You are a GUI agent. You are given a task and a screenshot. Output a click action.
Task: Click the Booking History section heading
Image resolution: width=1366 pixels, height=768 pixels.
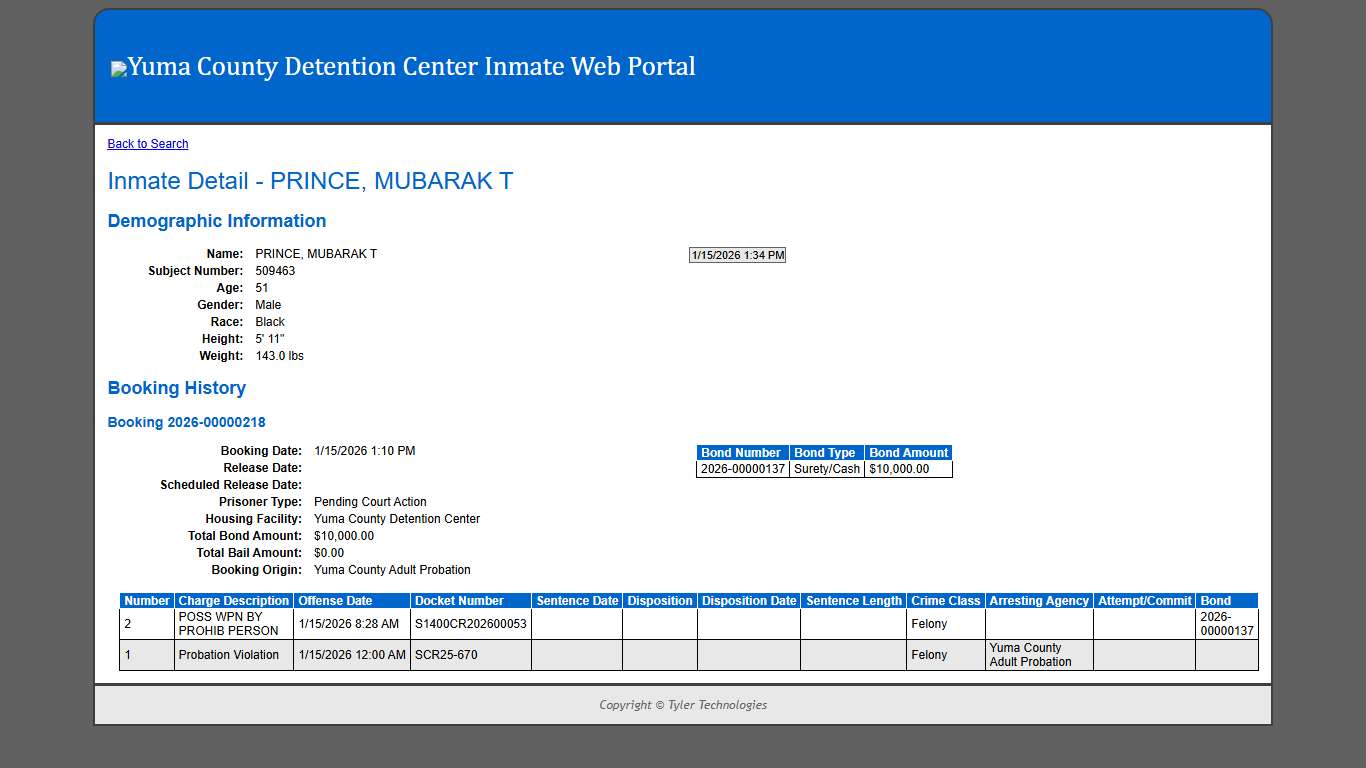[x=176, y=388]
